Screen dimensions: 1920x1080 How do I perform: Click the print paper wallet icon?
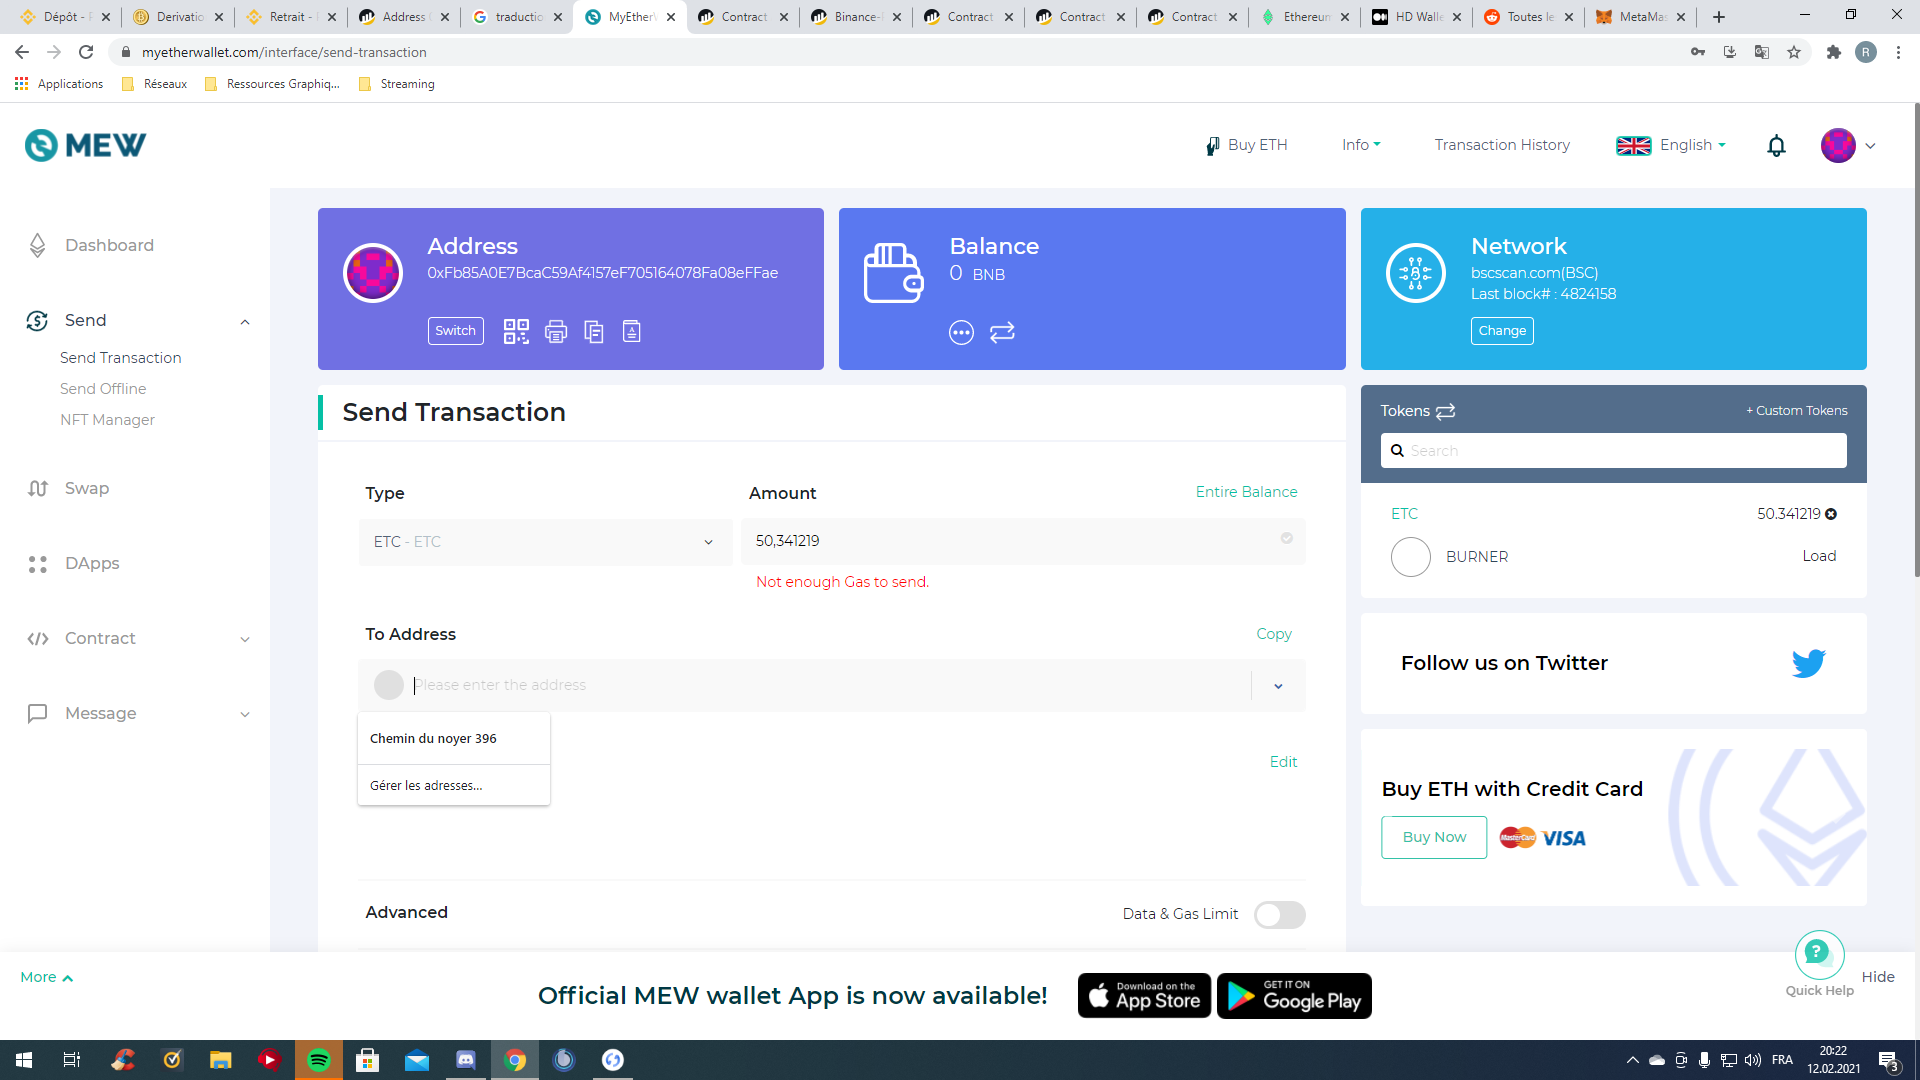point(556,331)
